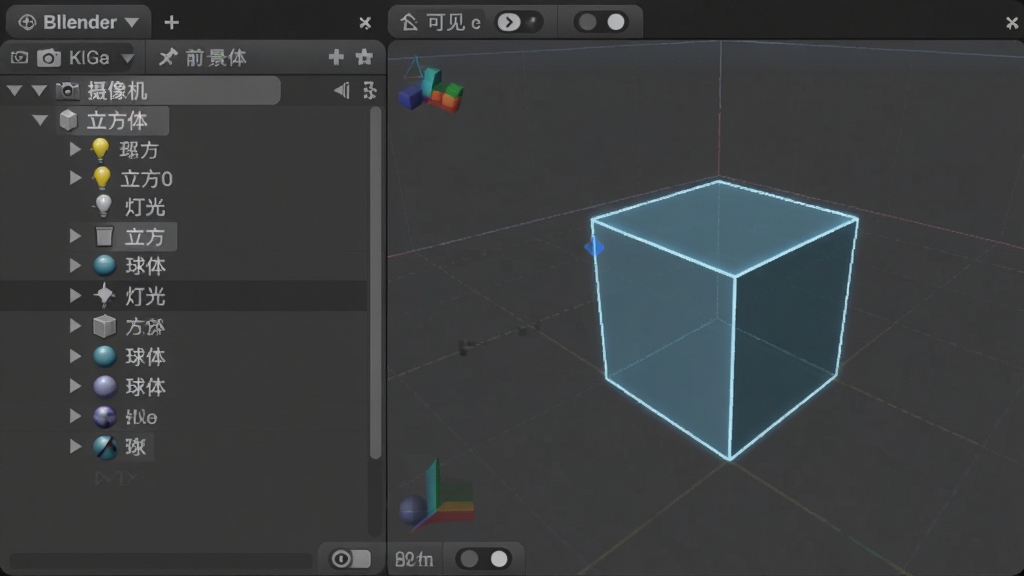Viewport: 1024px width, 576px height.
Task: Collapse the 立方体 tree node
Action: tap(40, 120)
